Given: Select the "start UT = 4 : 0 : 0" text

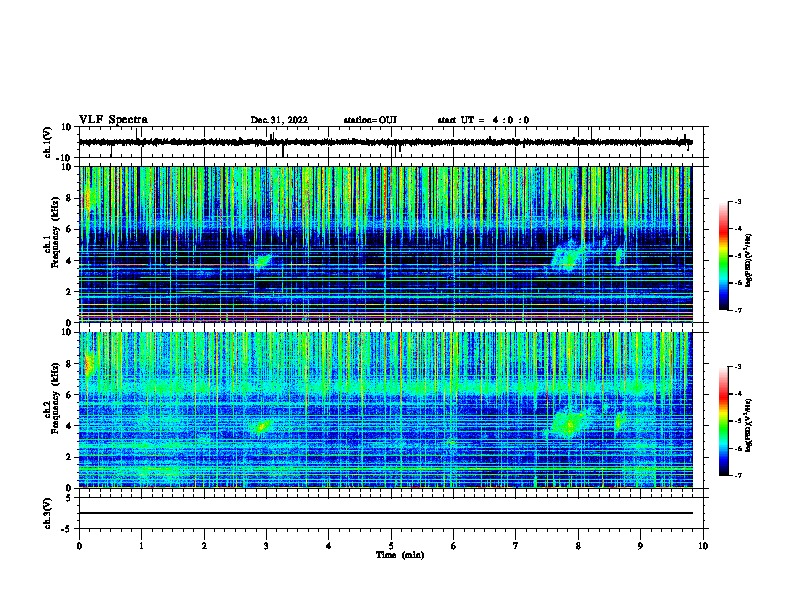Looking at the screenshot, I should point(483,120).
